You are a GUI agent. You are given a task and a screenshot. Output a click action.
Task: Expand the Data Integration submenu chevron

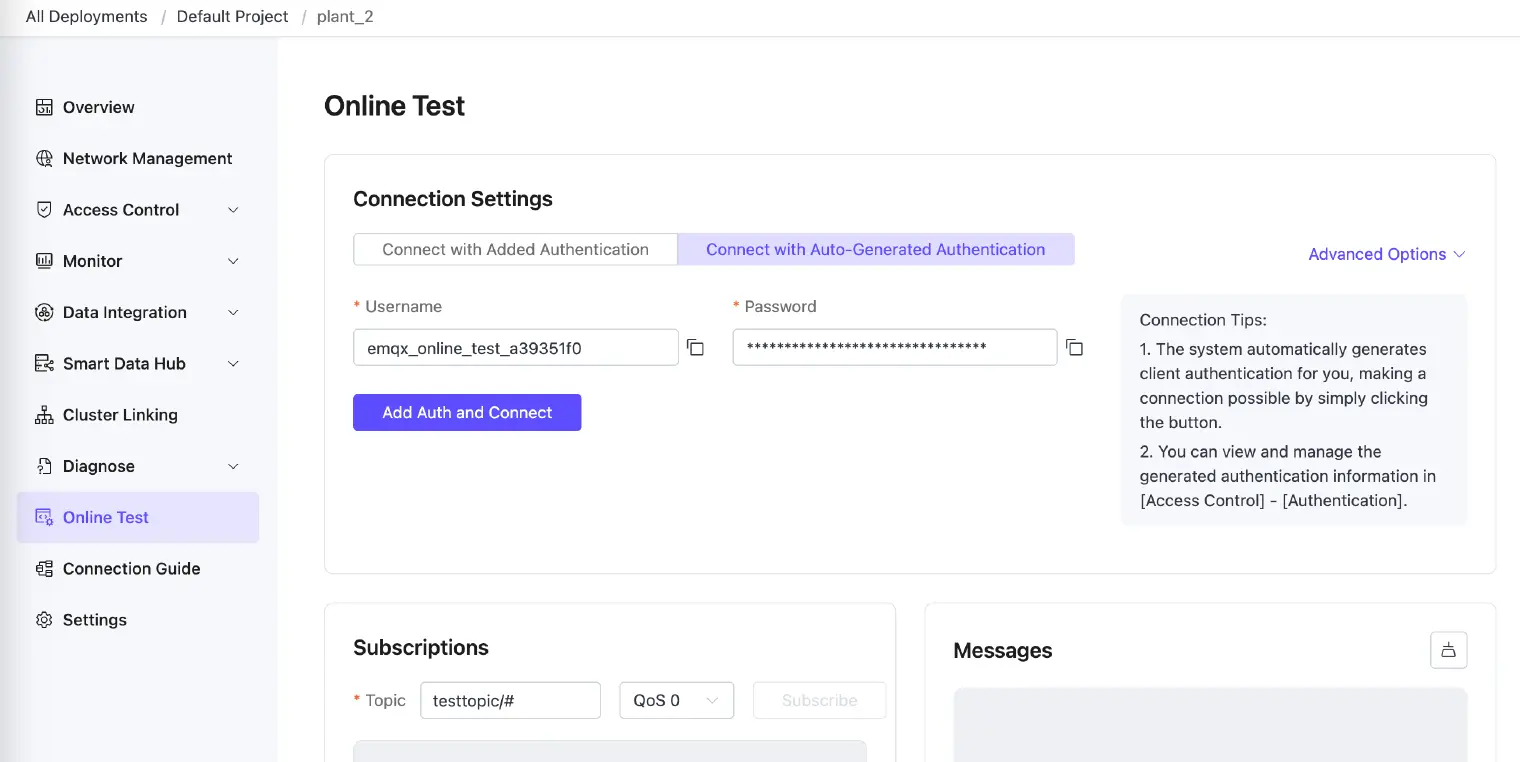(233, 312)
